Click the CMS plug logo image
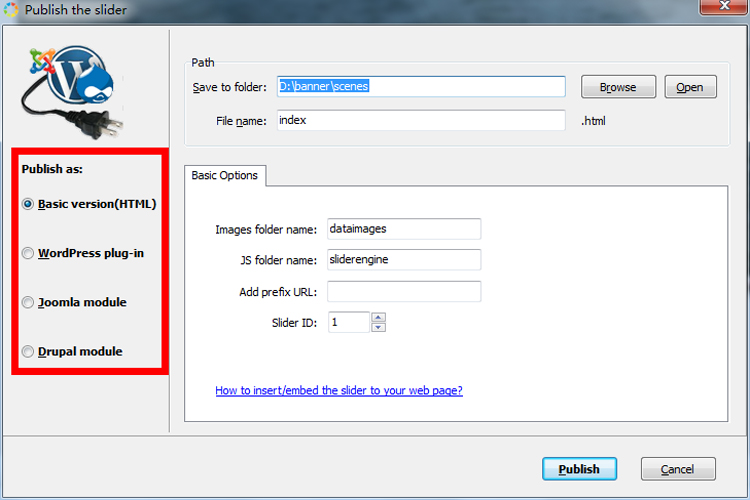Viewport: 750px width, 500px height. click(x=72, y=92)
